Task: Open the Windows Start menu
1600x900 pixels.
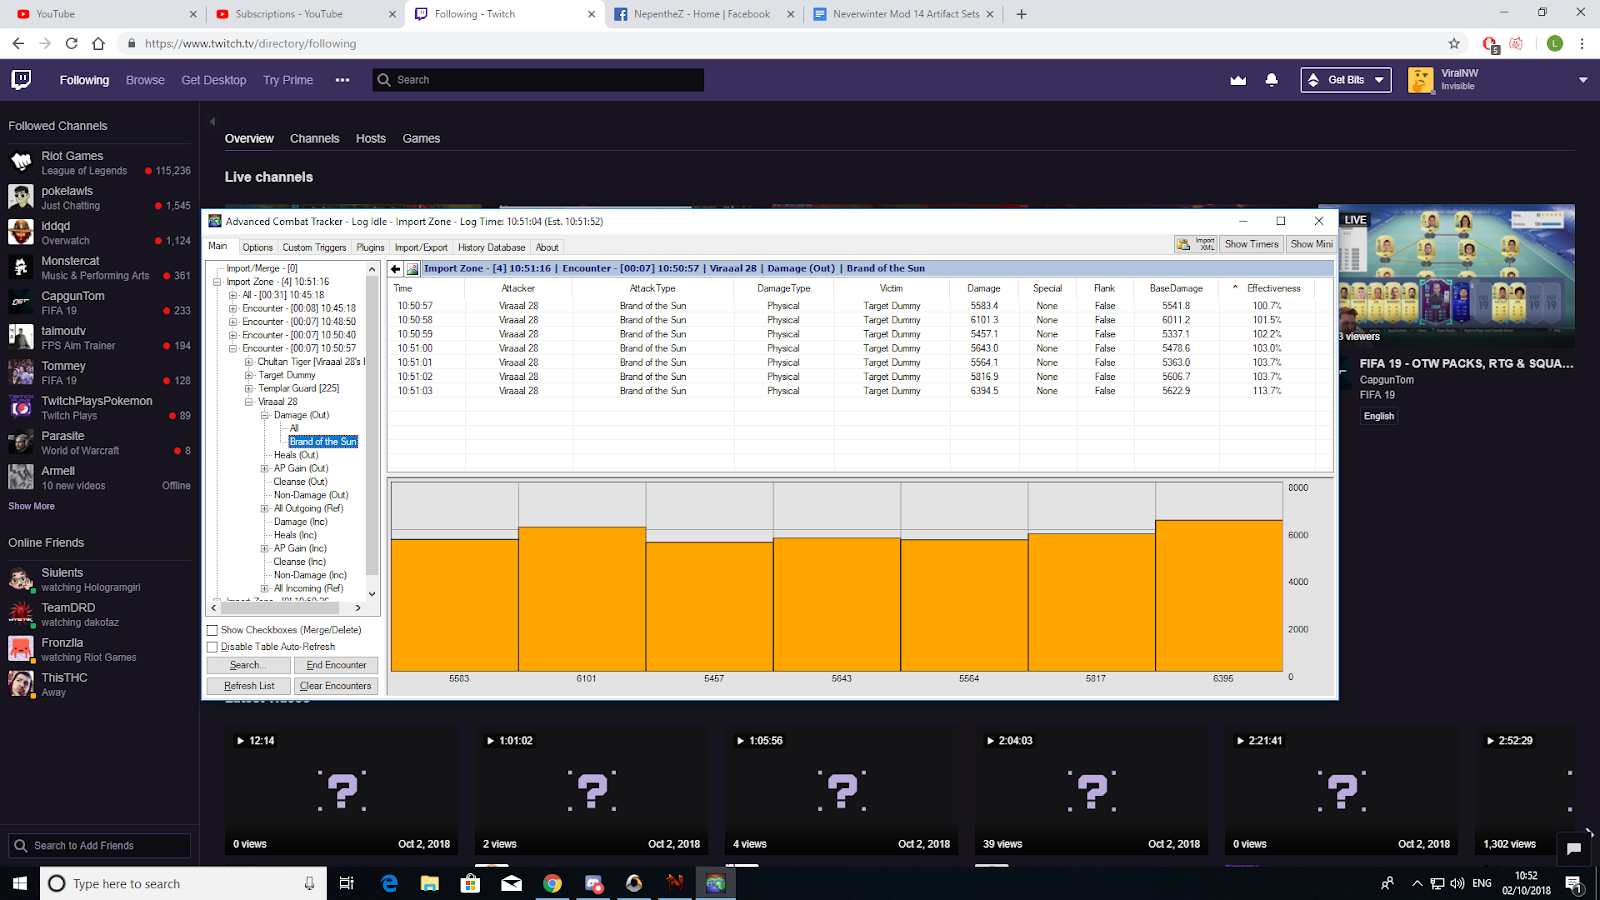Action: click(20, 883)
